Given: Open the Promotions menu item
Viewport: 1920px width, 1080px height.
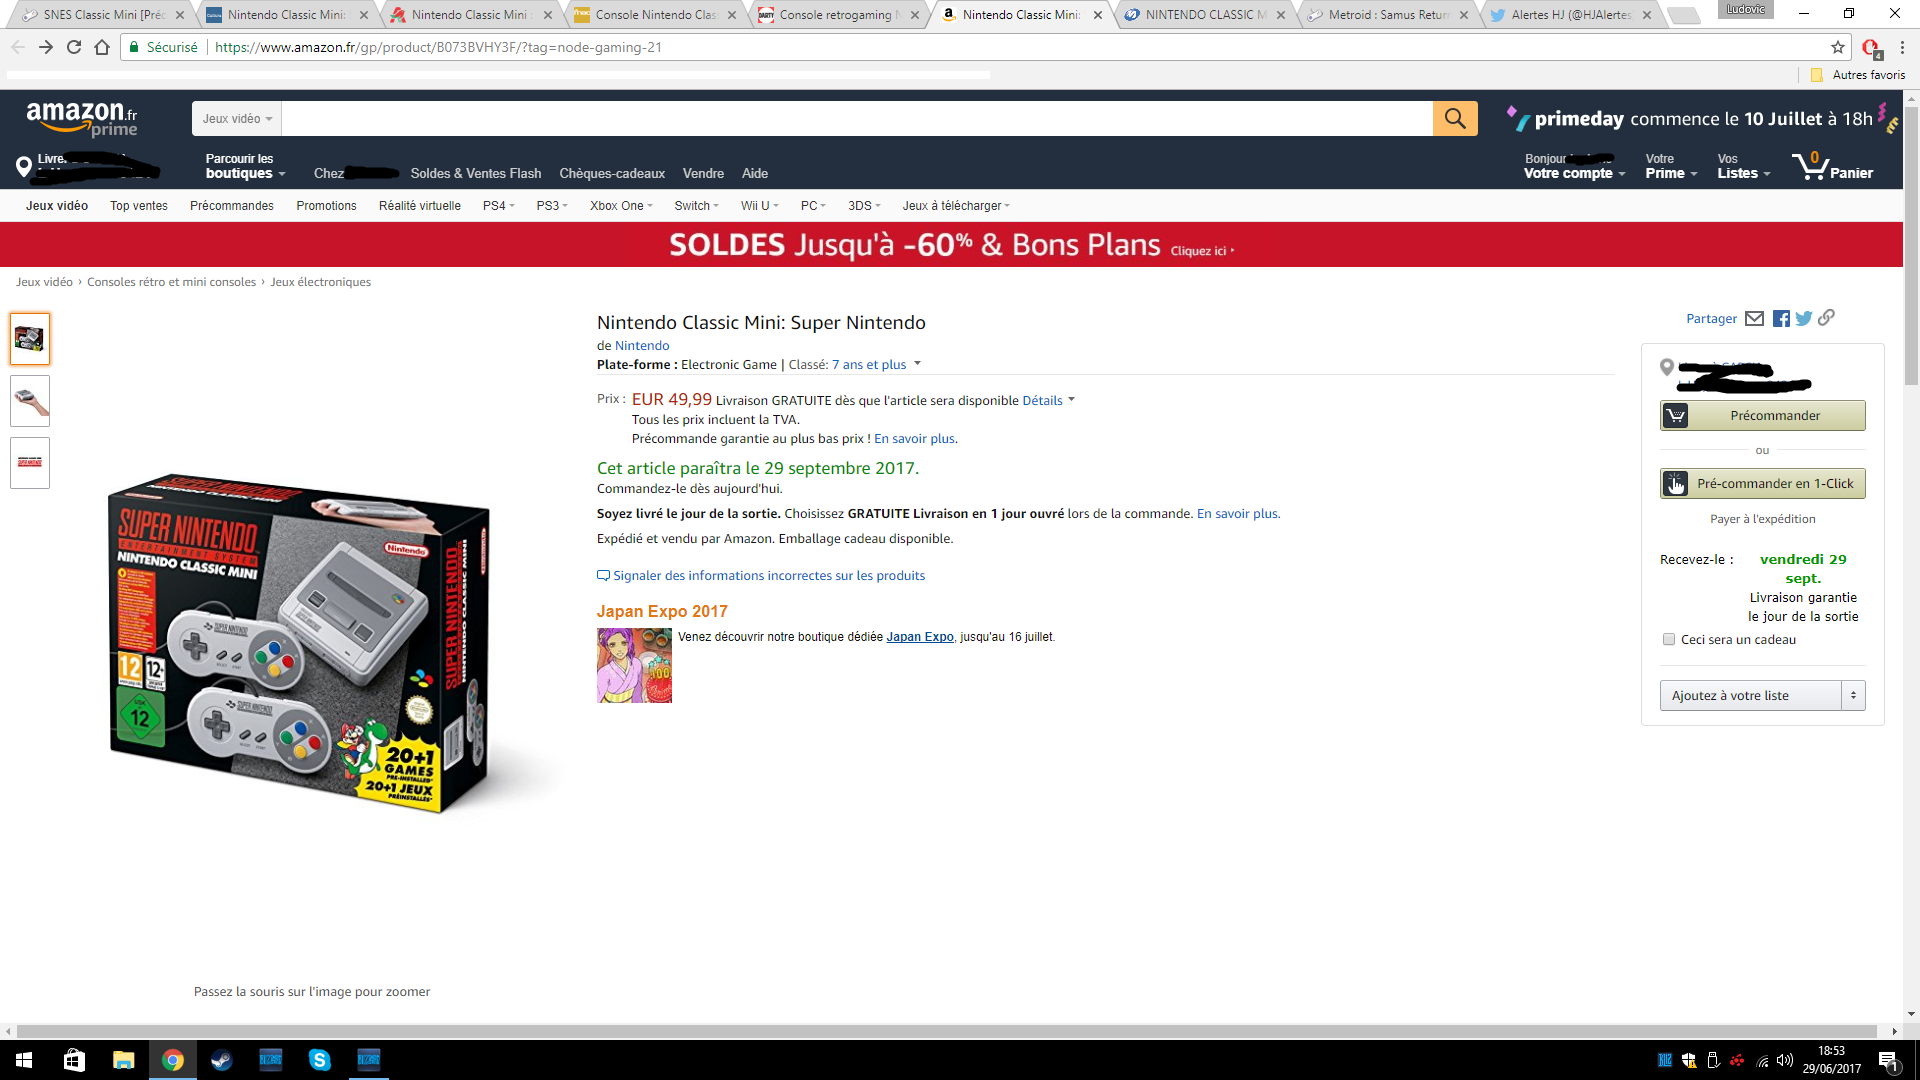Looking at the screenshot, I should (x=326, y=206).
